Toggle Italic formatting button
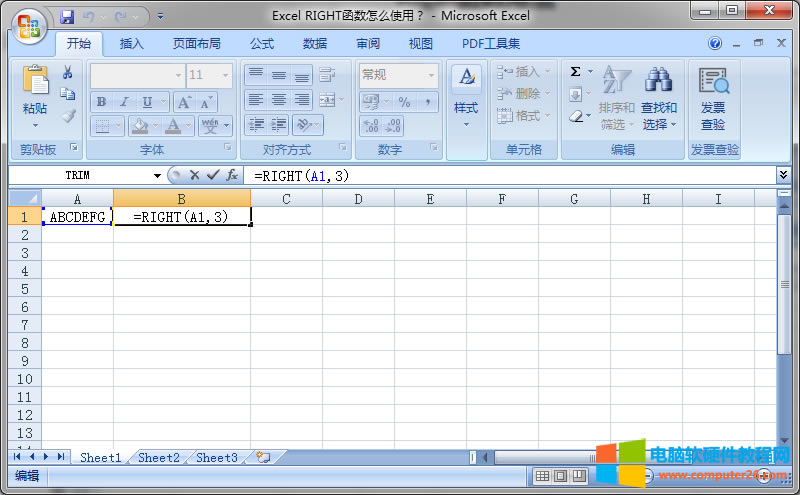The width and height of the screenshot is (800, 495). tap(124, 102)
